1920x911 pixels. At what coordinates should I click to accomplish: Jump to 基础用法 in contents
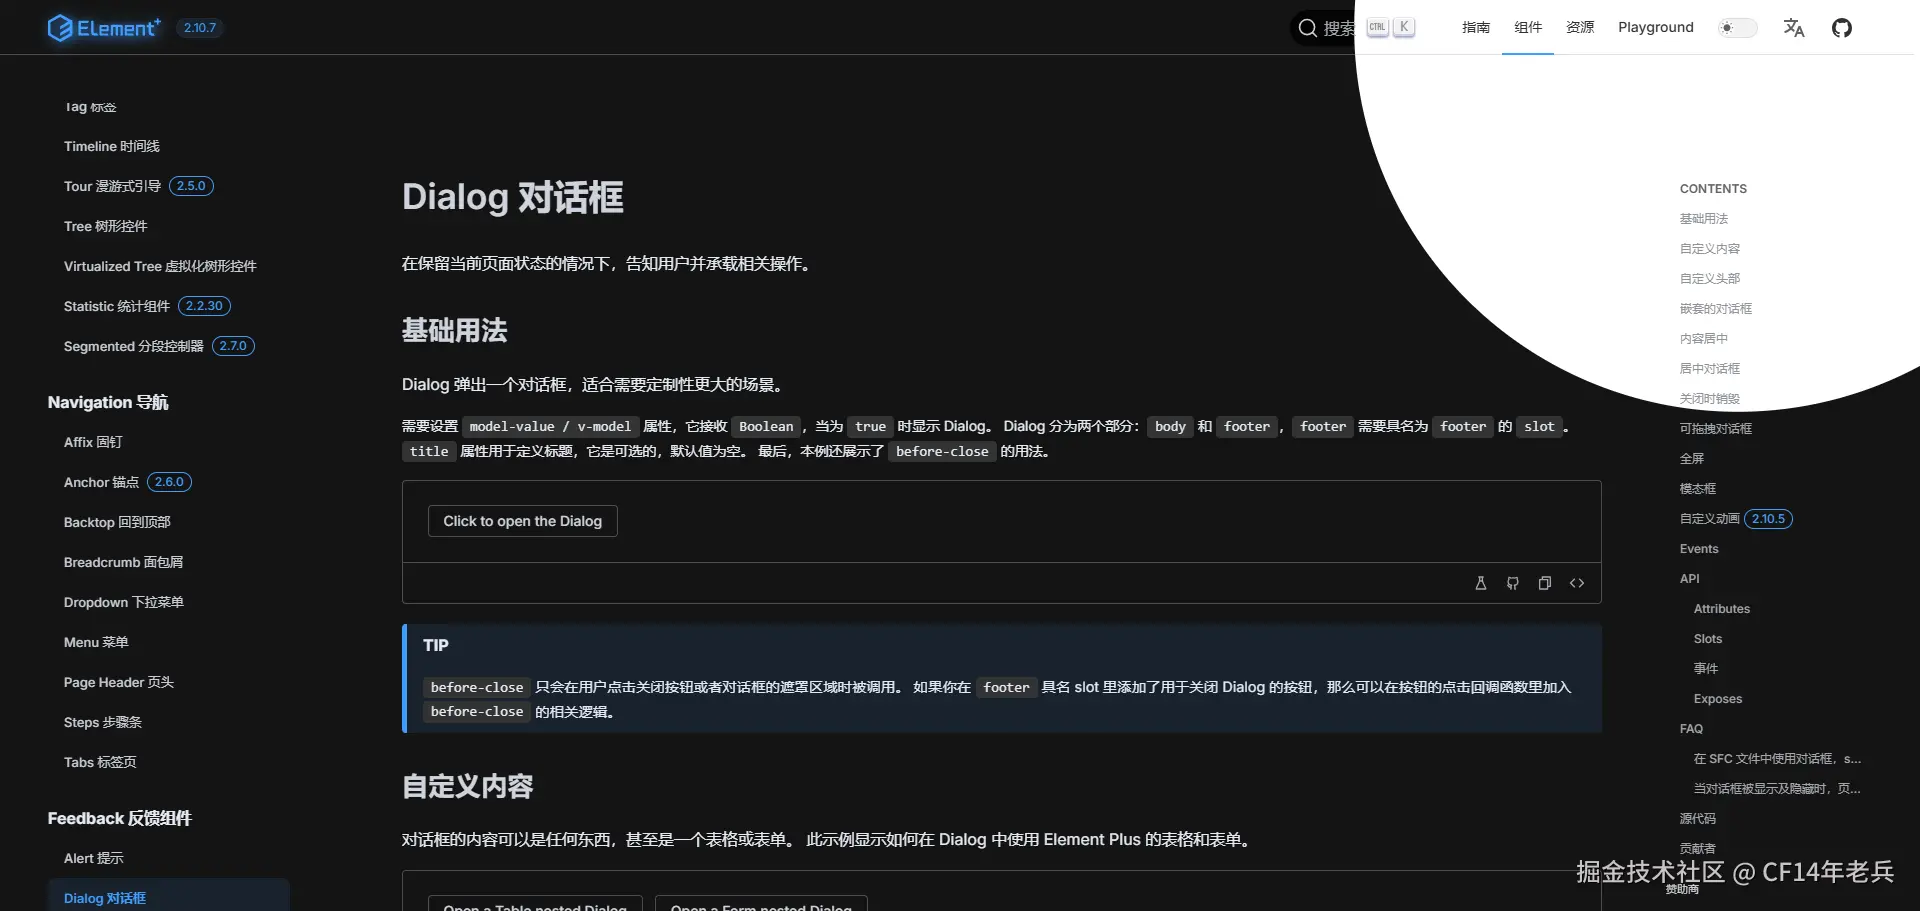[1704, 219]
